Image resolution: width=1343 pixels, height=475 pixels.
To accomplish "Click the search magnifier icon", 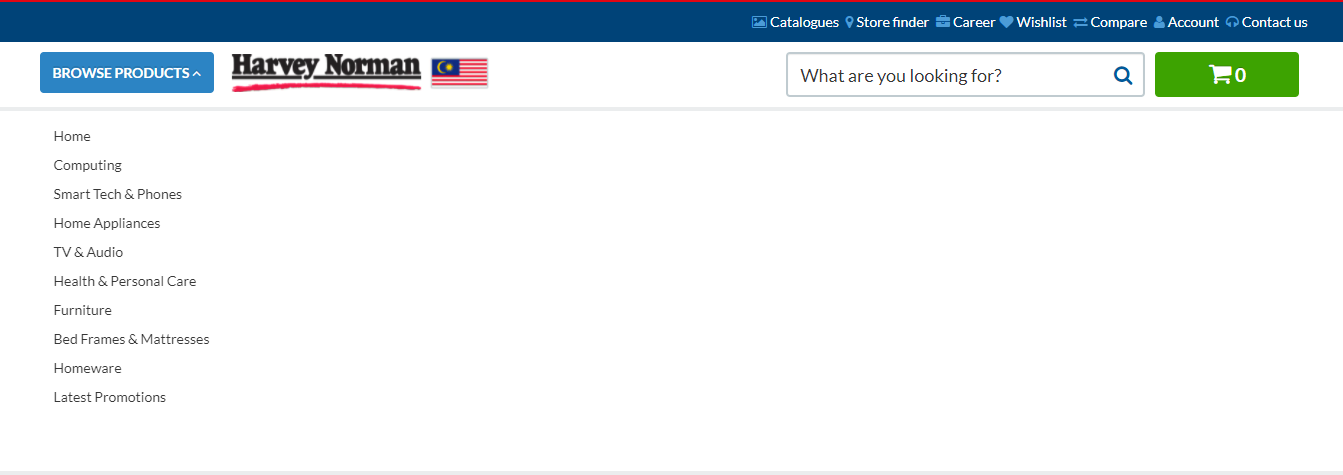I will [x=1123, y=75].
